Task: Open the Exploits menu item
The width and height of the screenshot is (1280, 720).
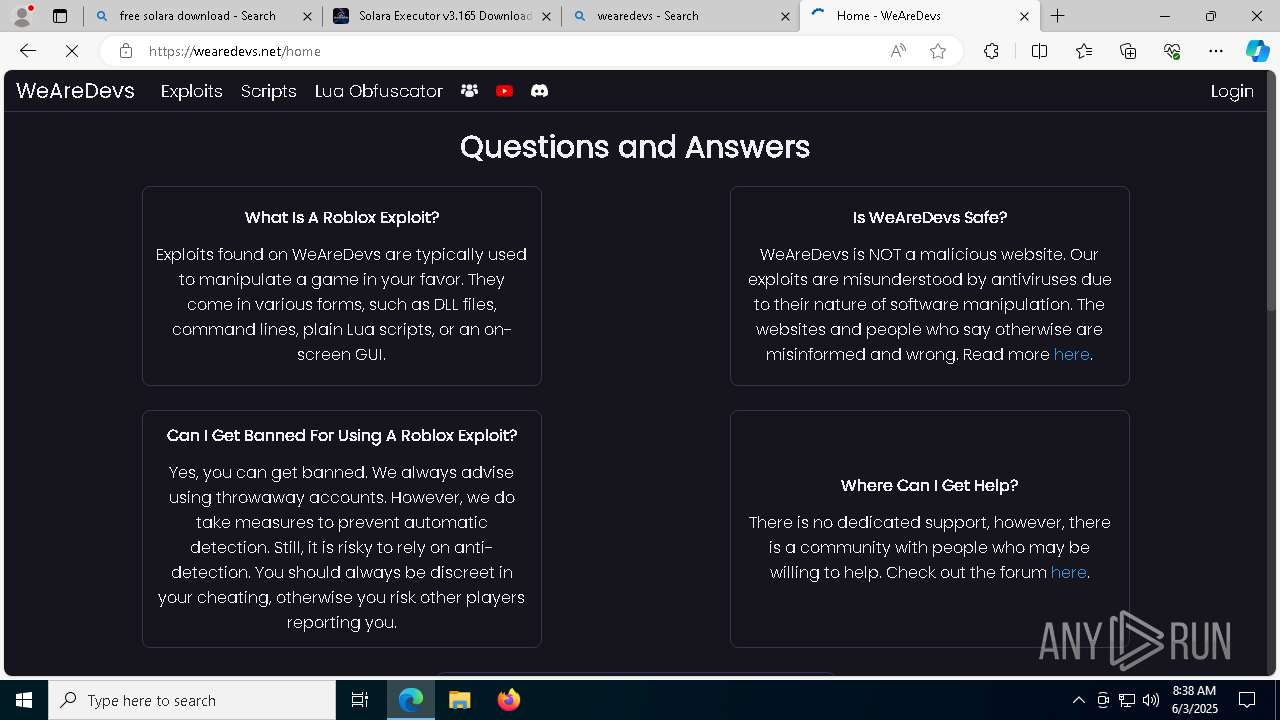Action: (191, 91)
